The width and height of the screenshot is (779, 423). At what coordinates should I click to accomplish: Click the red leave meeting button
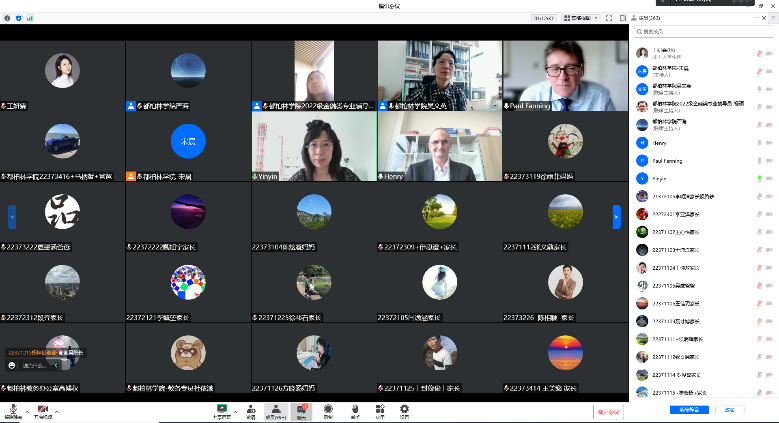tap(608, 411)
